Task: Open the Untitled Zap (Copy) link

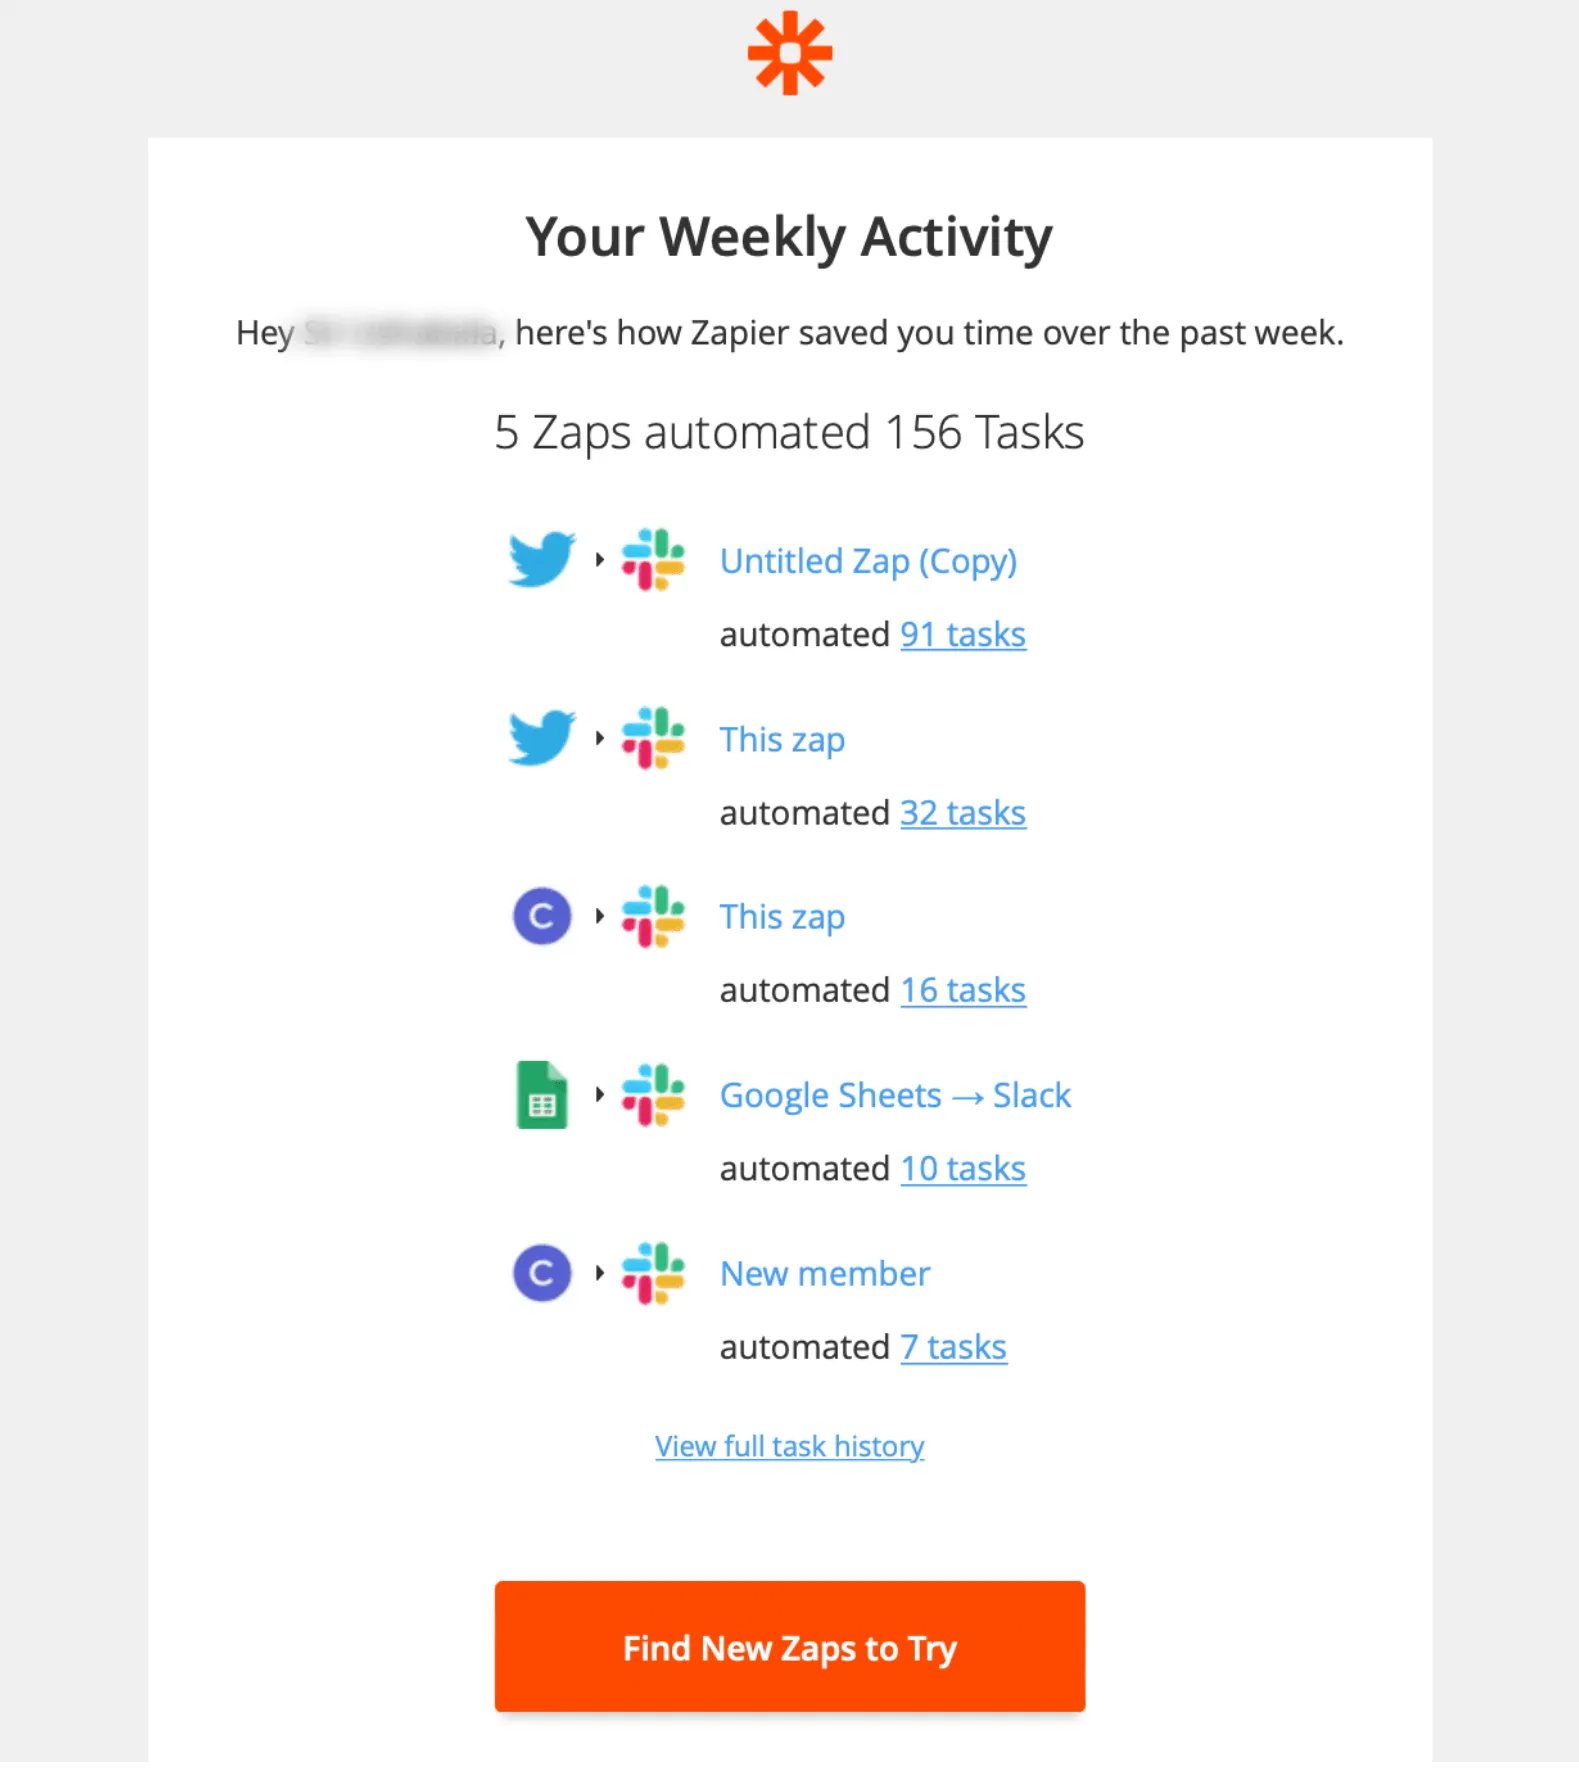Action: coord(868,561)
